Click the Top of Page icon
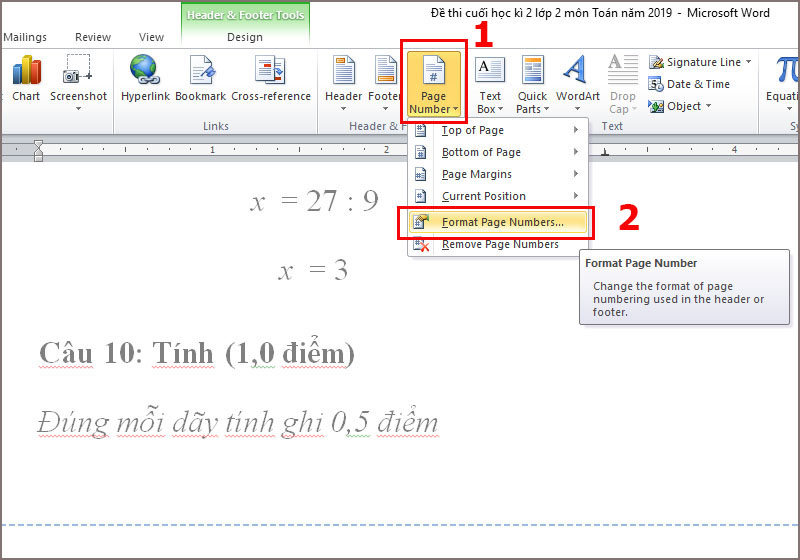The image size is (800, 560). pos(420,130)
